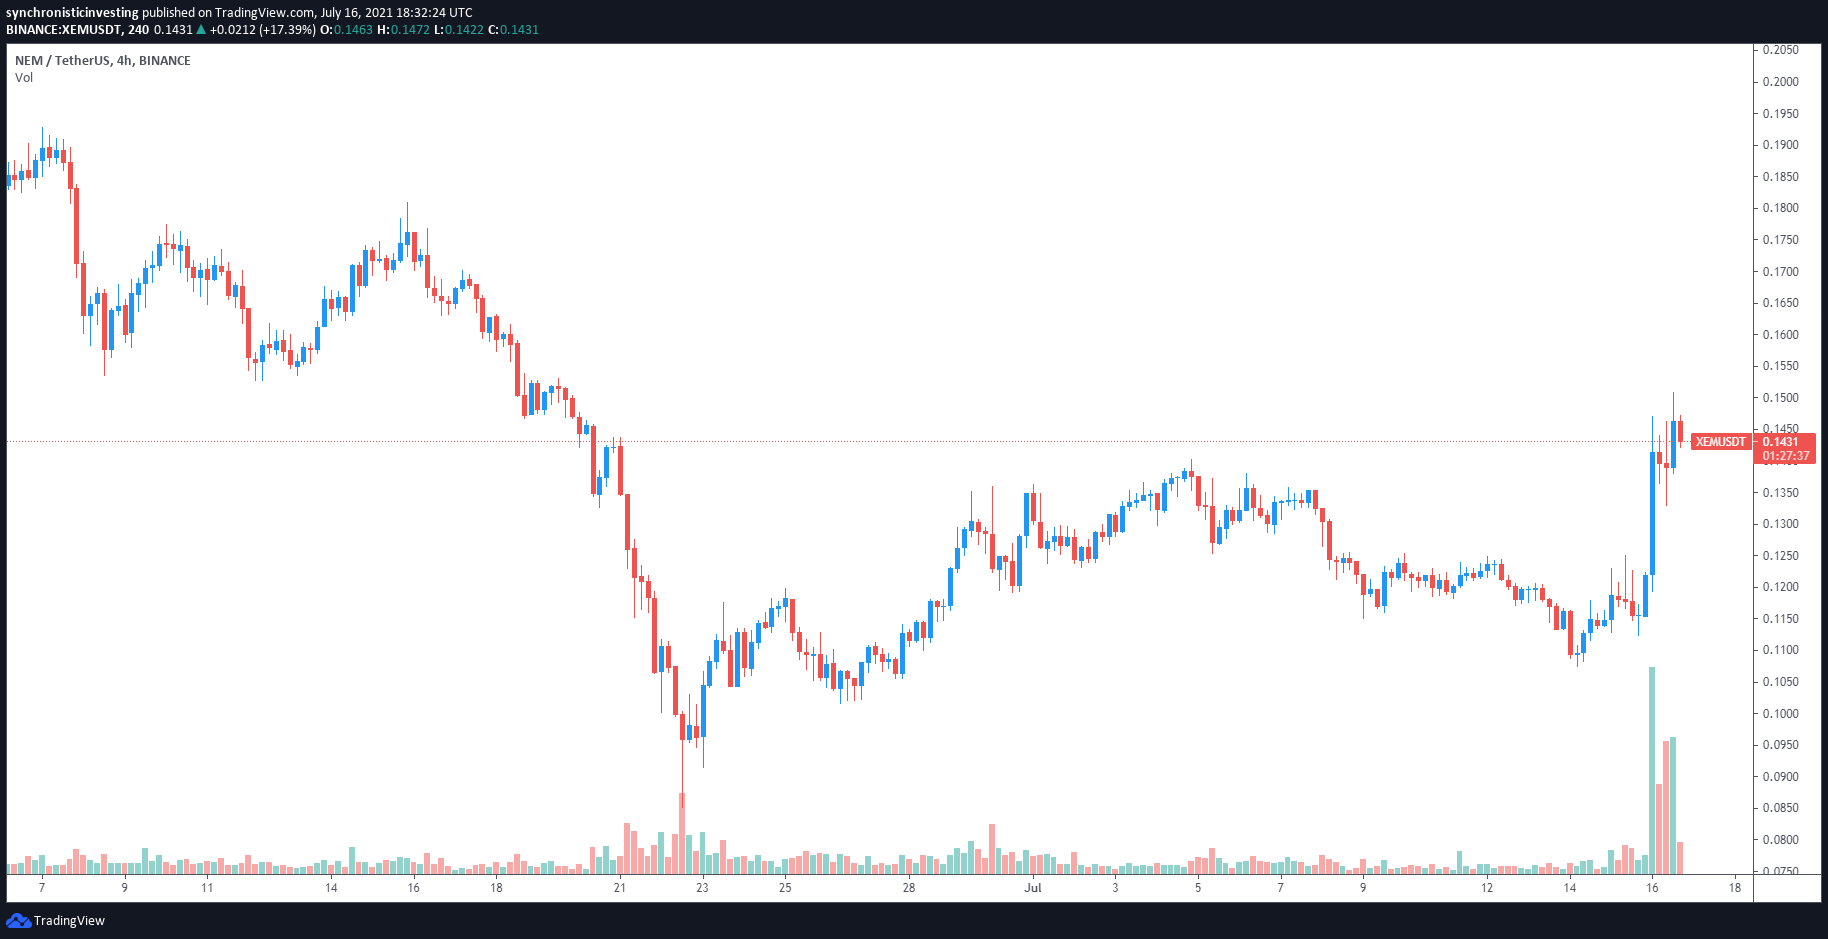
Task: Click the synchronisticinvesting author name
Action: [72, 13]
